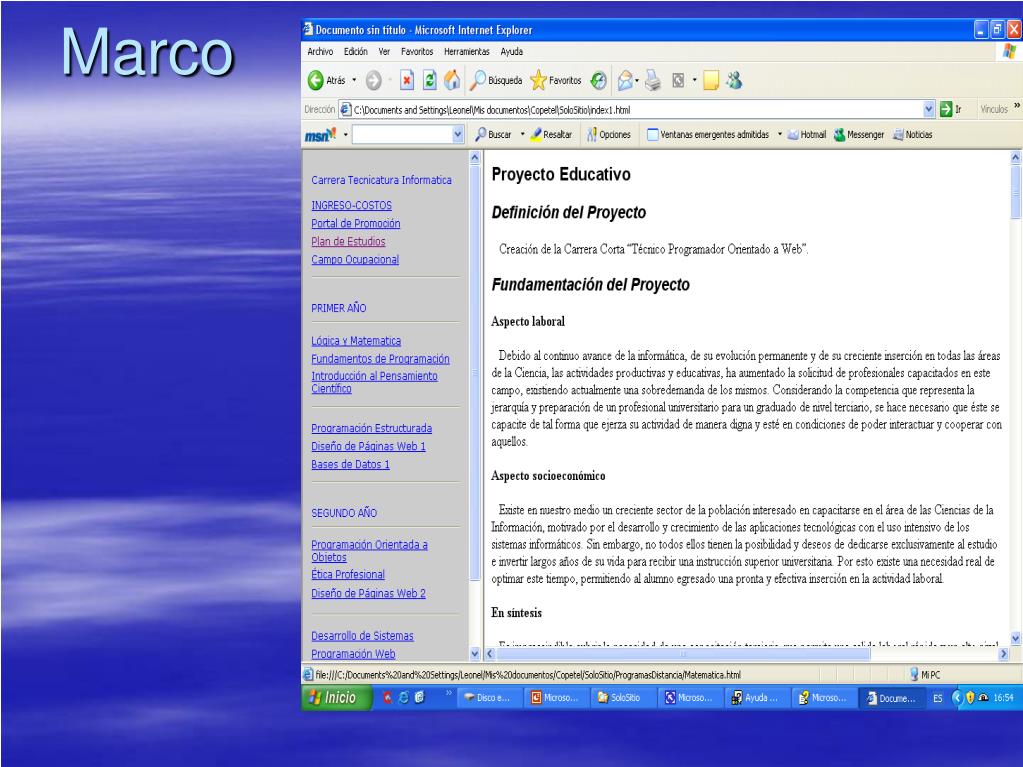Screen dimensions: 1023x767
Task: Go to the home page icon
Action: pyautogui.click(x=451, y=80)
